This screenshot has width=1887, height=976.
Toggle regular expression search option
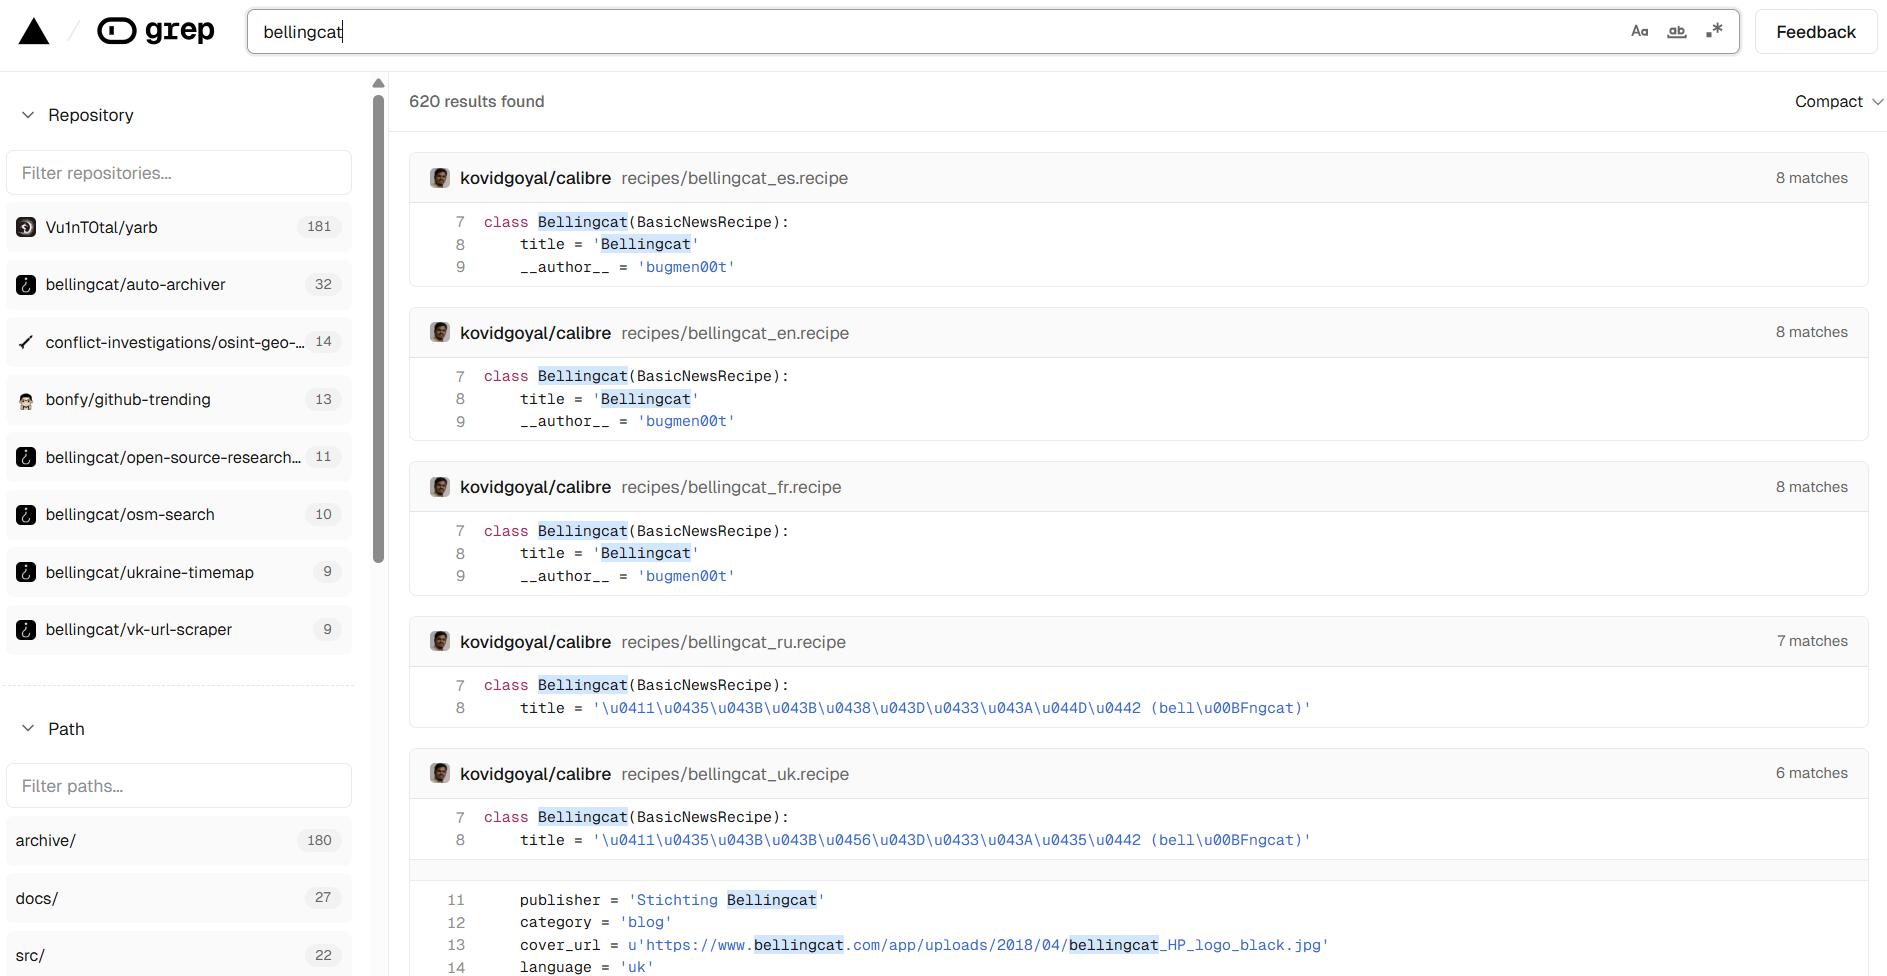pyautogui.click(x=1714, y=31)
